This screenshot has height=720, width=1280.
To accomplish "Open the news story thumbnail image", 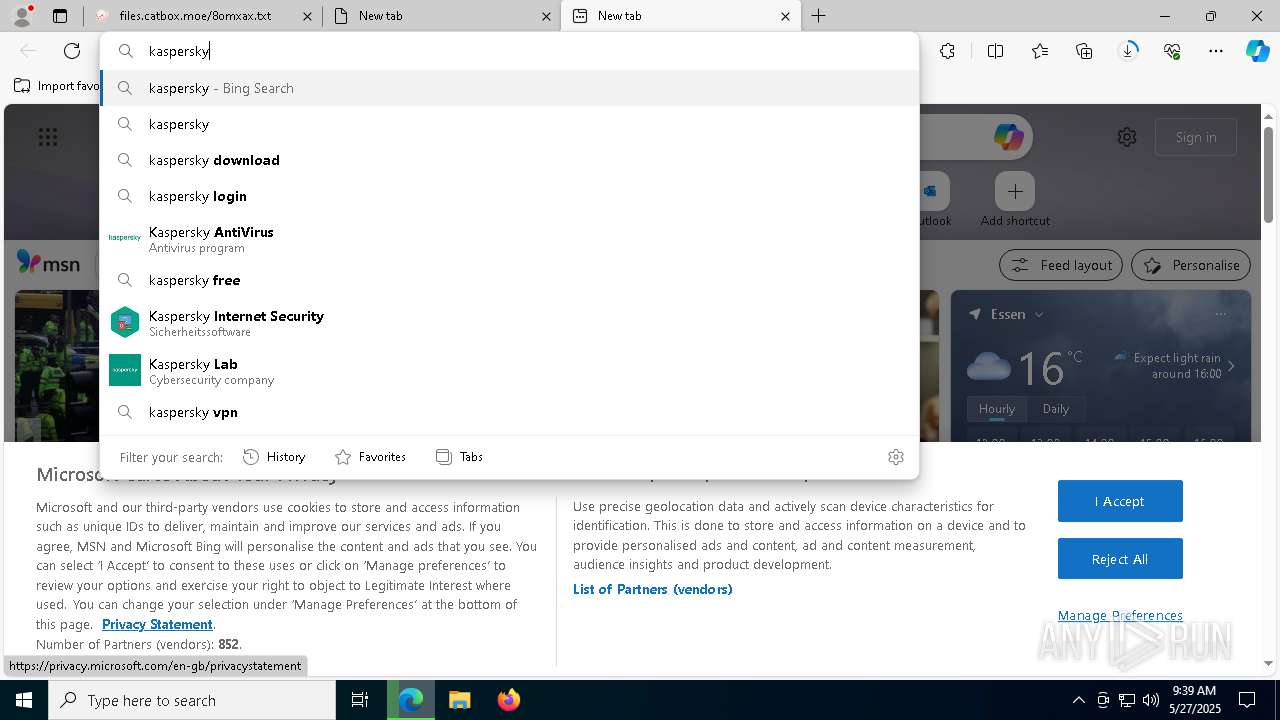I will pyautogui.click(x=57, y=366).
